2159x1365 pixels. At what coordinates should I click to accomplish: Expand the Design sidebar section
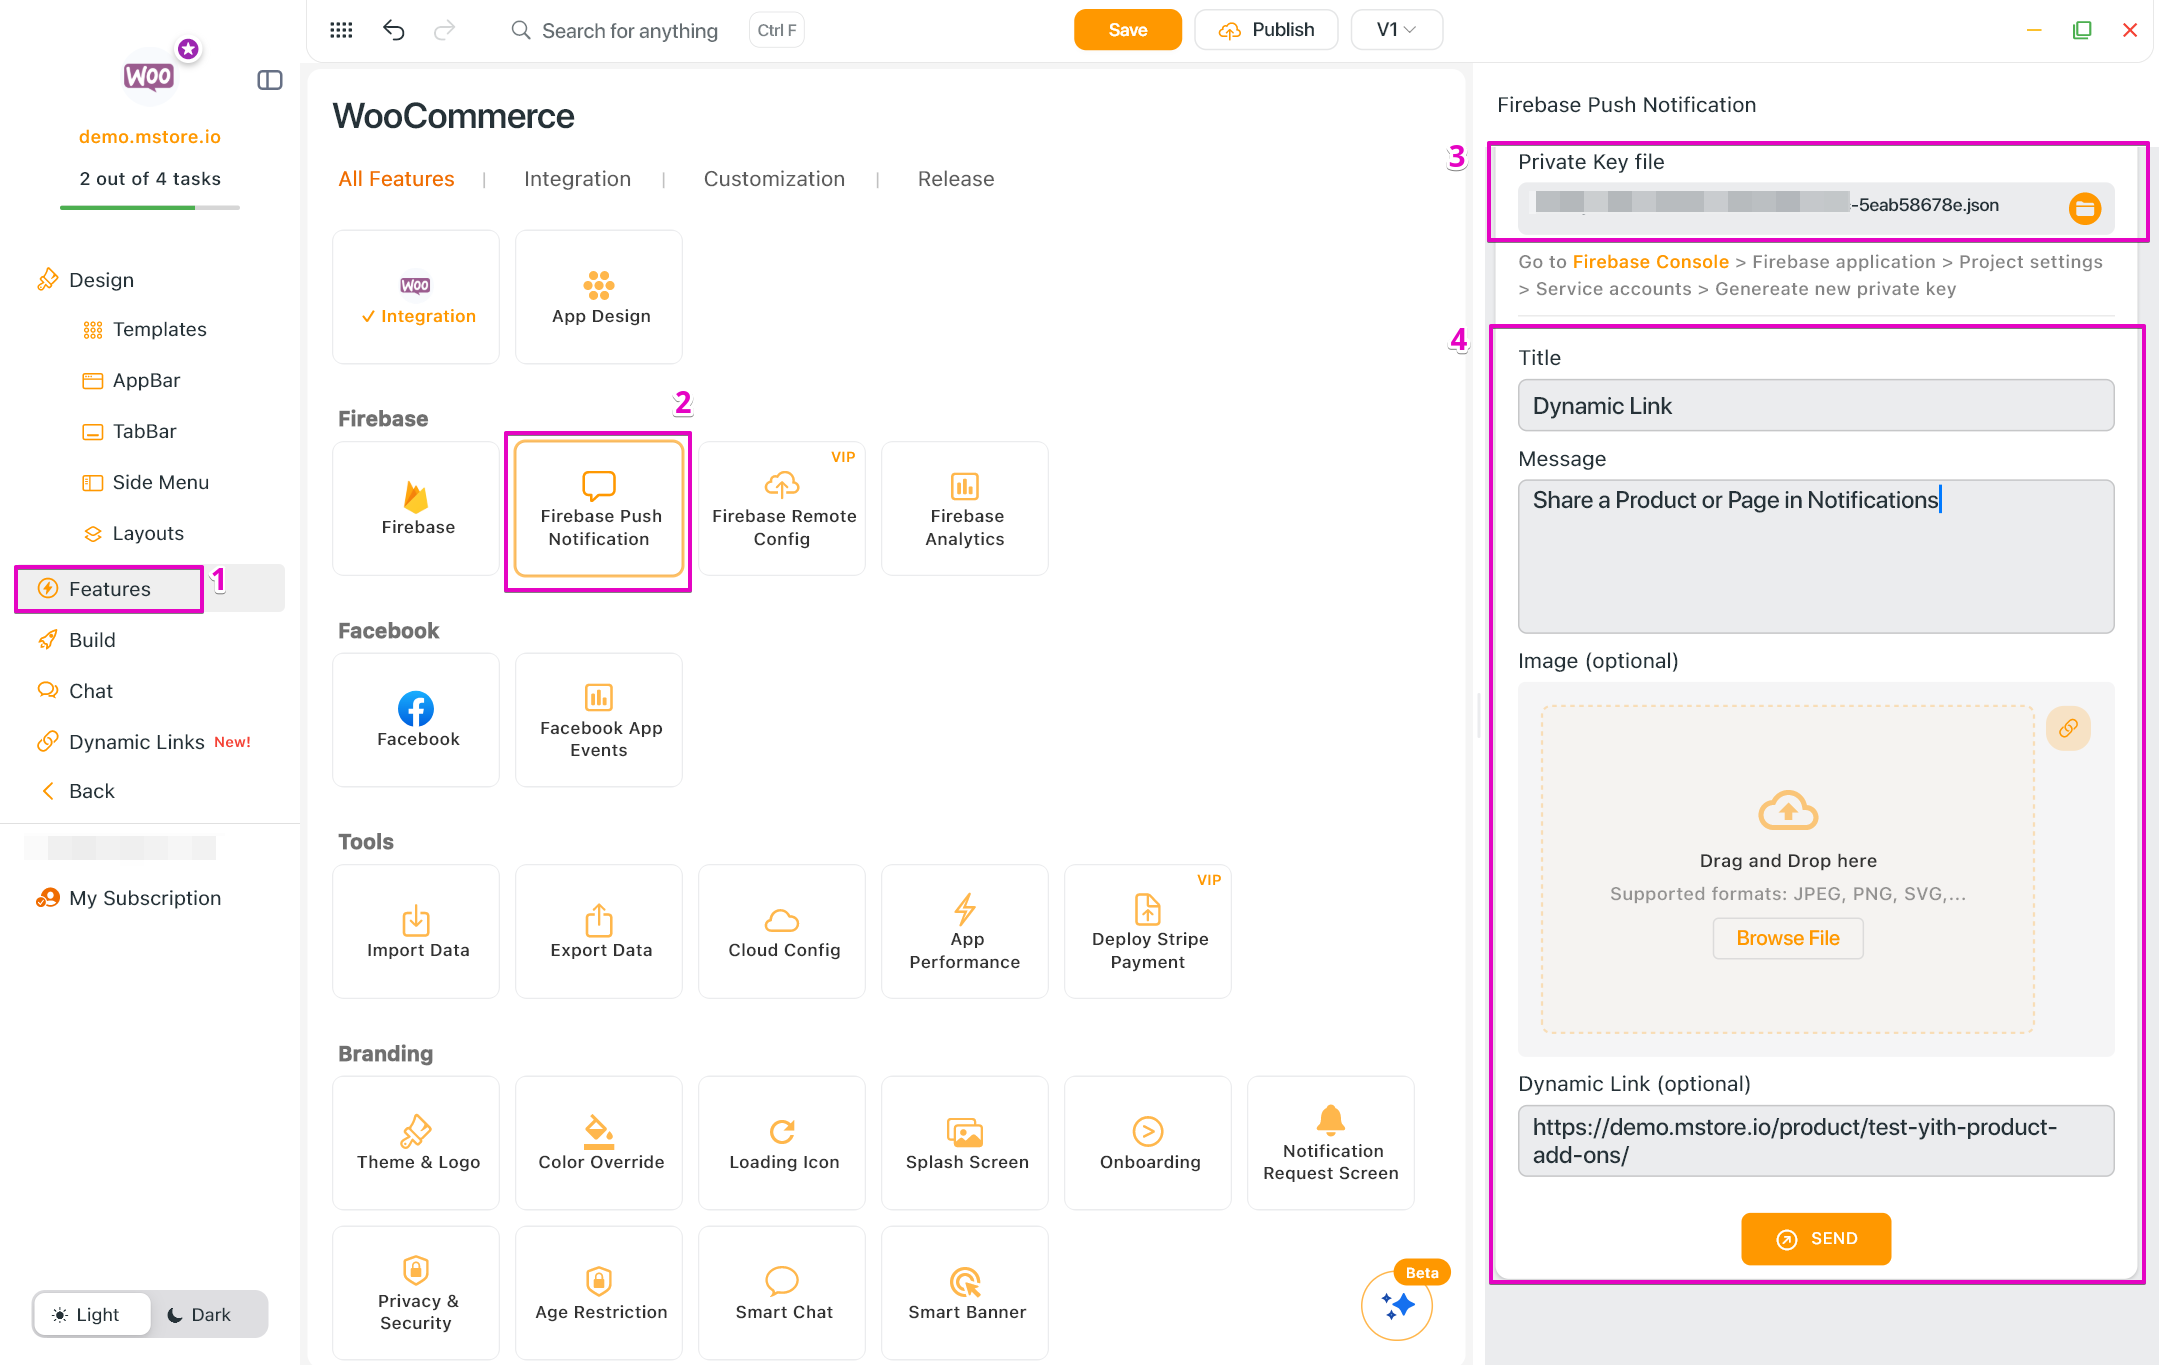[101, 280]
